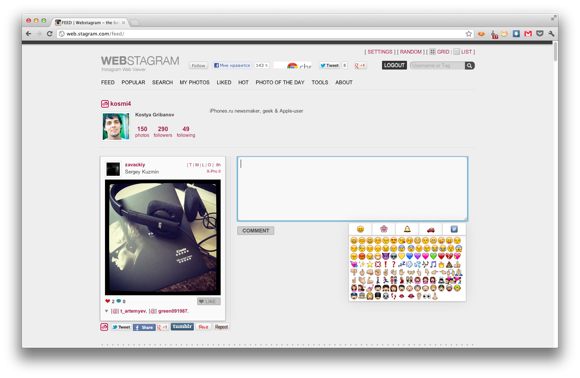Click the LOGOUT button
This screenshot has height=378, width=580.
[394, 65]
